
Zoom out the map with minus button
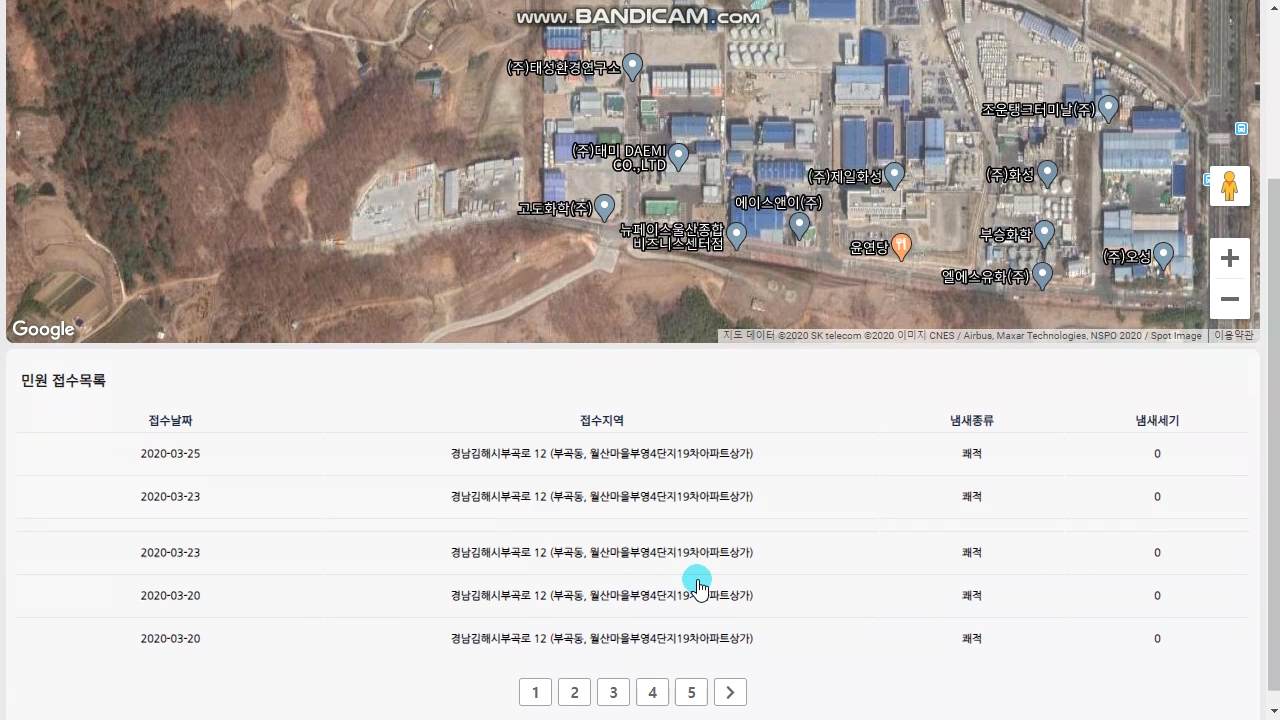point(1229,299)
